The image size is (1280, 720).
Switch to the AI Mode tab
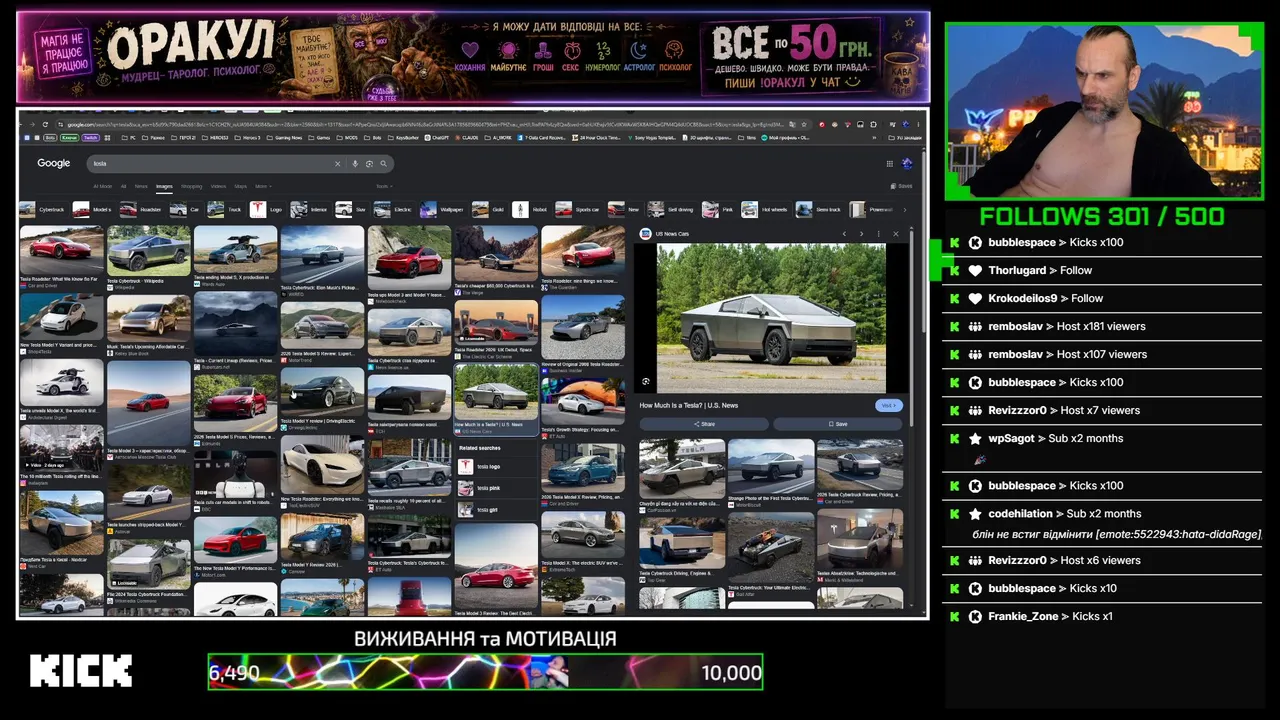[x=103, y=186]
